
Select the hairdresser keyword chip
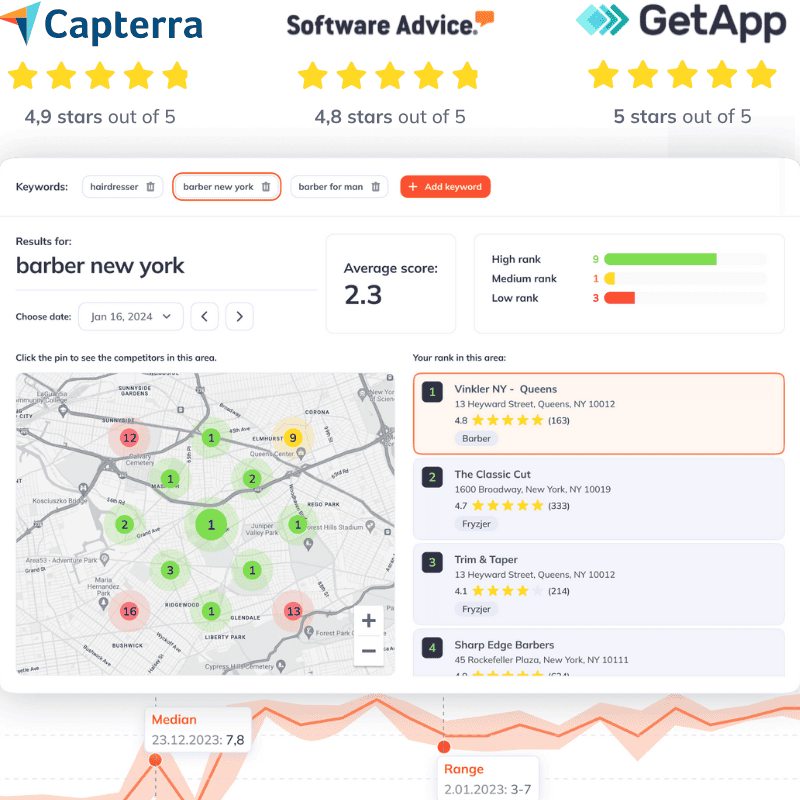click(122, 187)
